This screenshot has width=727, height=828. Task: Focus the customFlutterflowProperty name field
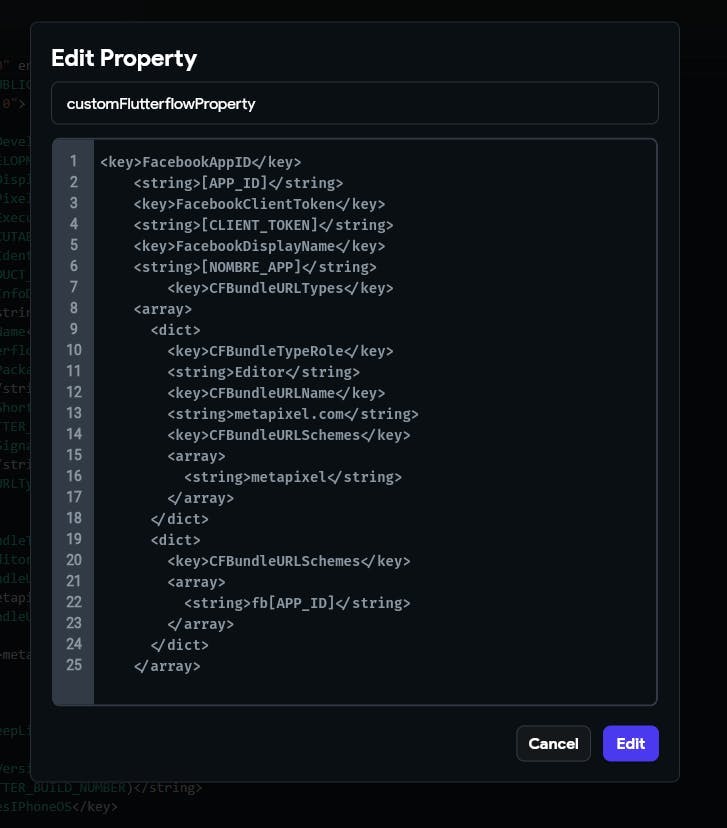pos(340,103)
